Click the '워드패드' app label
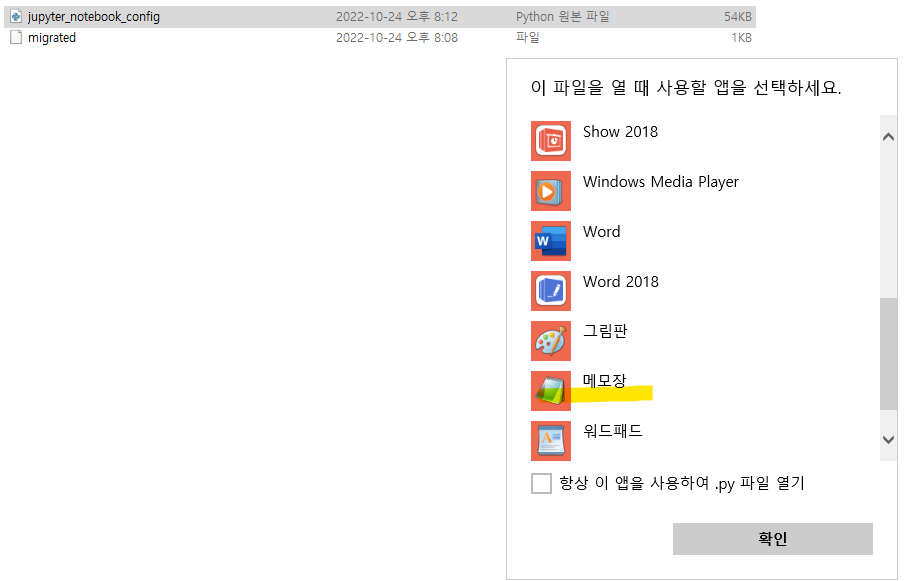Image resolution: width=907 pixels, height=581 pixels. pyautogui.click(x=613, y=431)
